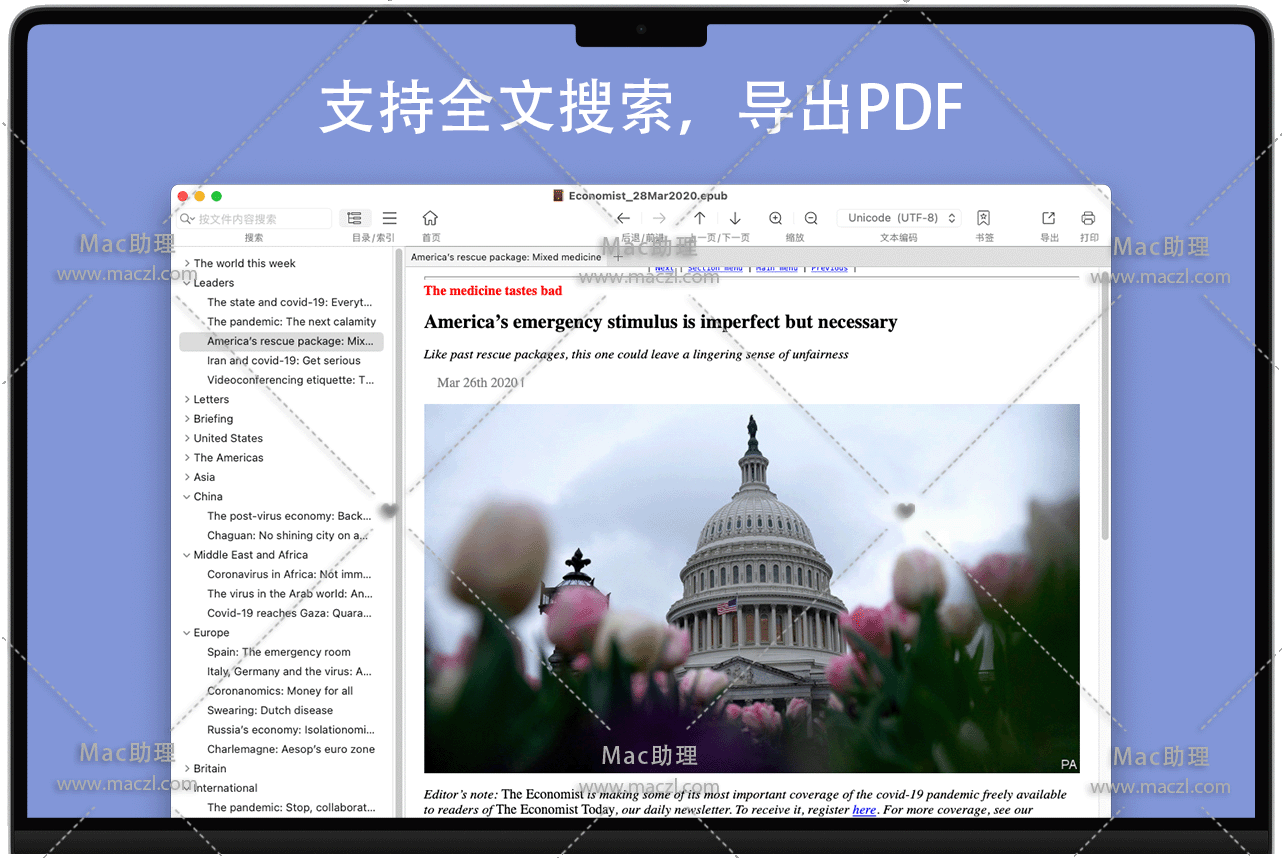The image size is (1282, 858).
Task: Open a new tab with plus button
Action: coord(618,257)
